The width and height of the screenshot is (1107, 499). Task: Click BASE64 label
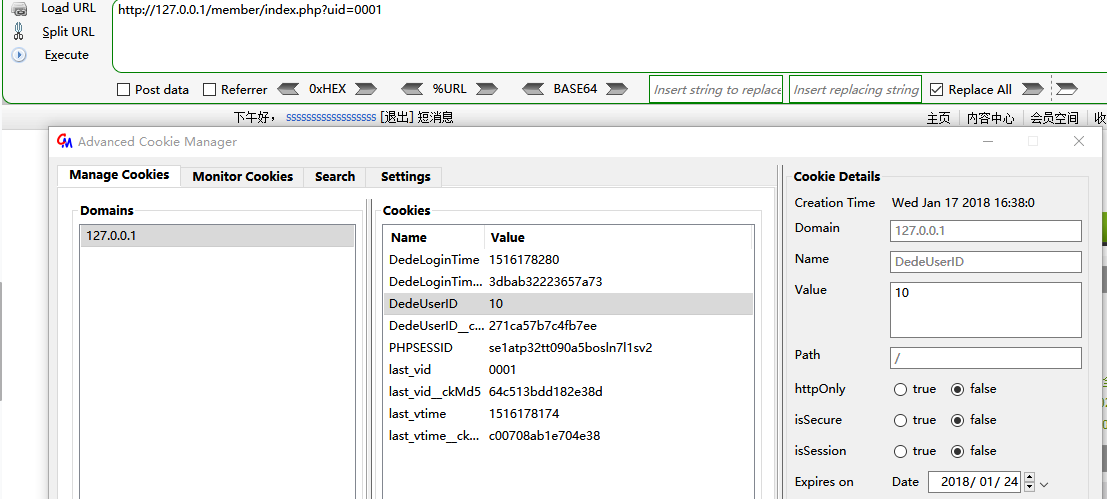[575, 89]
